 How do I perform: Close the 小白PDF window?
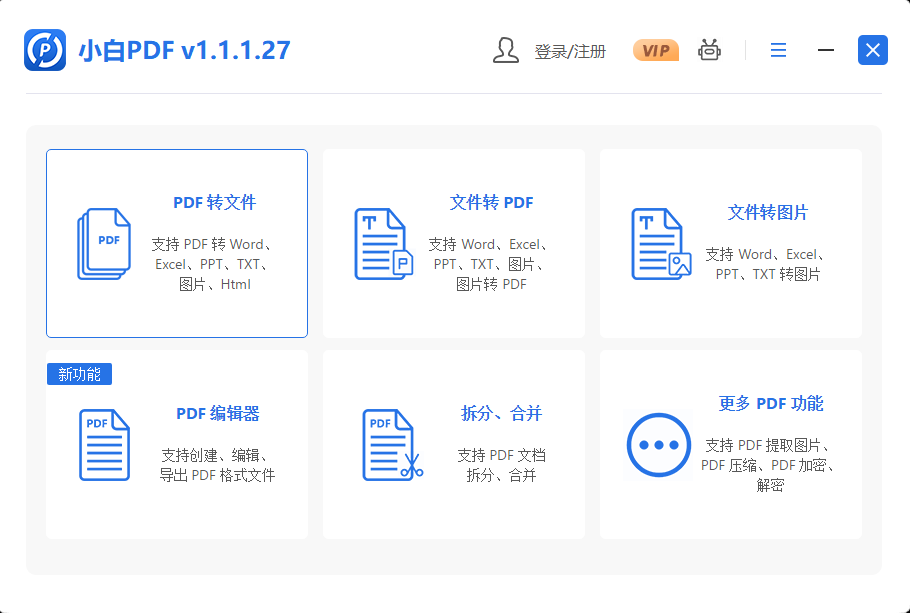873,50
